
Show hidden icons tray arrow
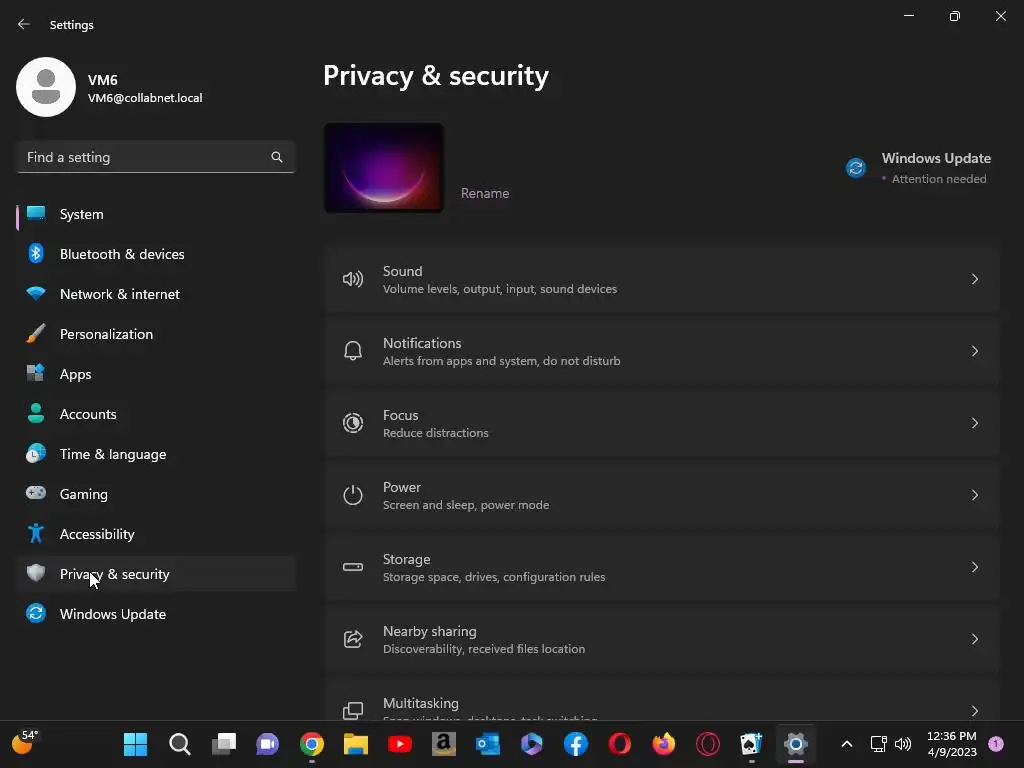point(846,744)
